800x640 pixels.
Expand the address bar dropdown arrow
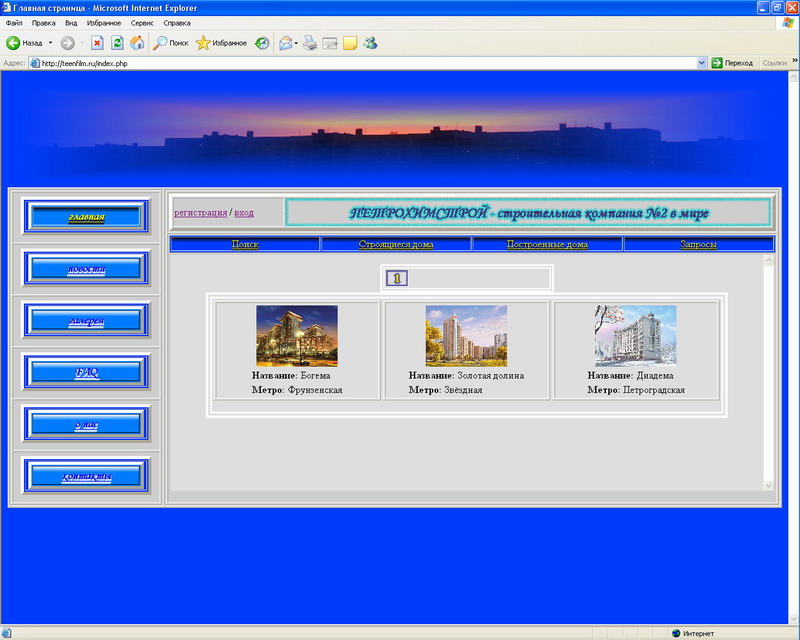[x=702, y=63]
